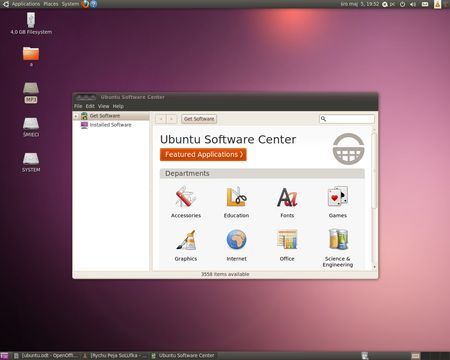Click the Departments section header
Viewport: 450px width, 360px height.
point(262,174)
